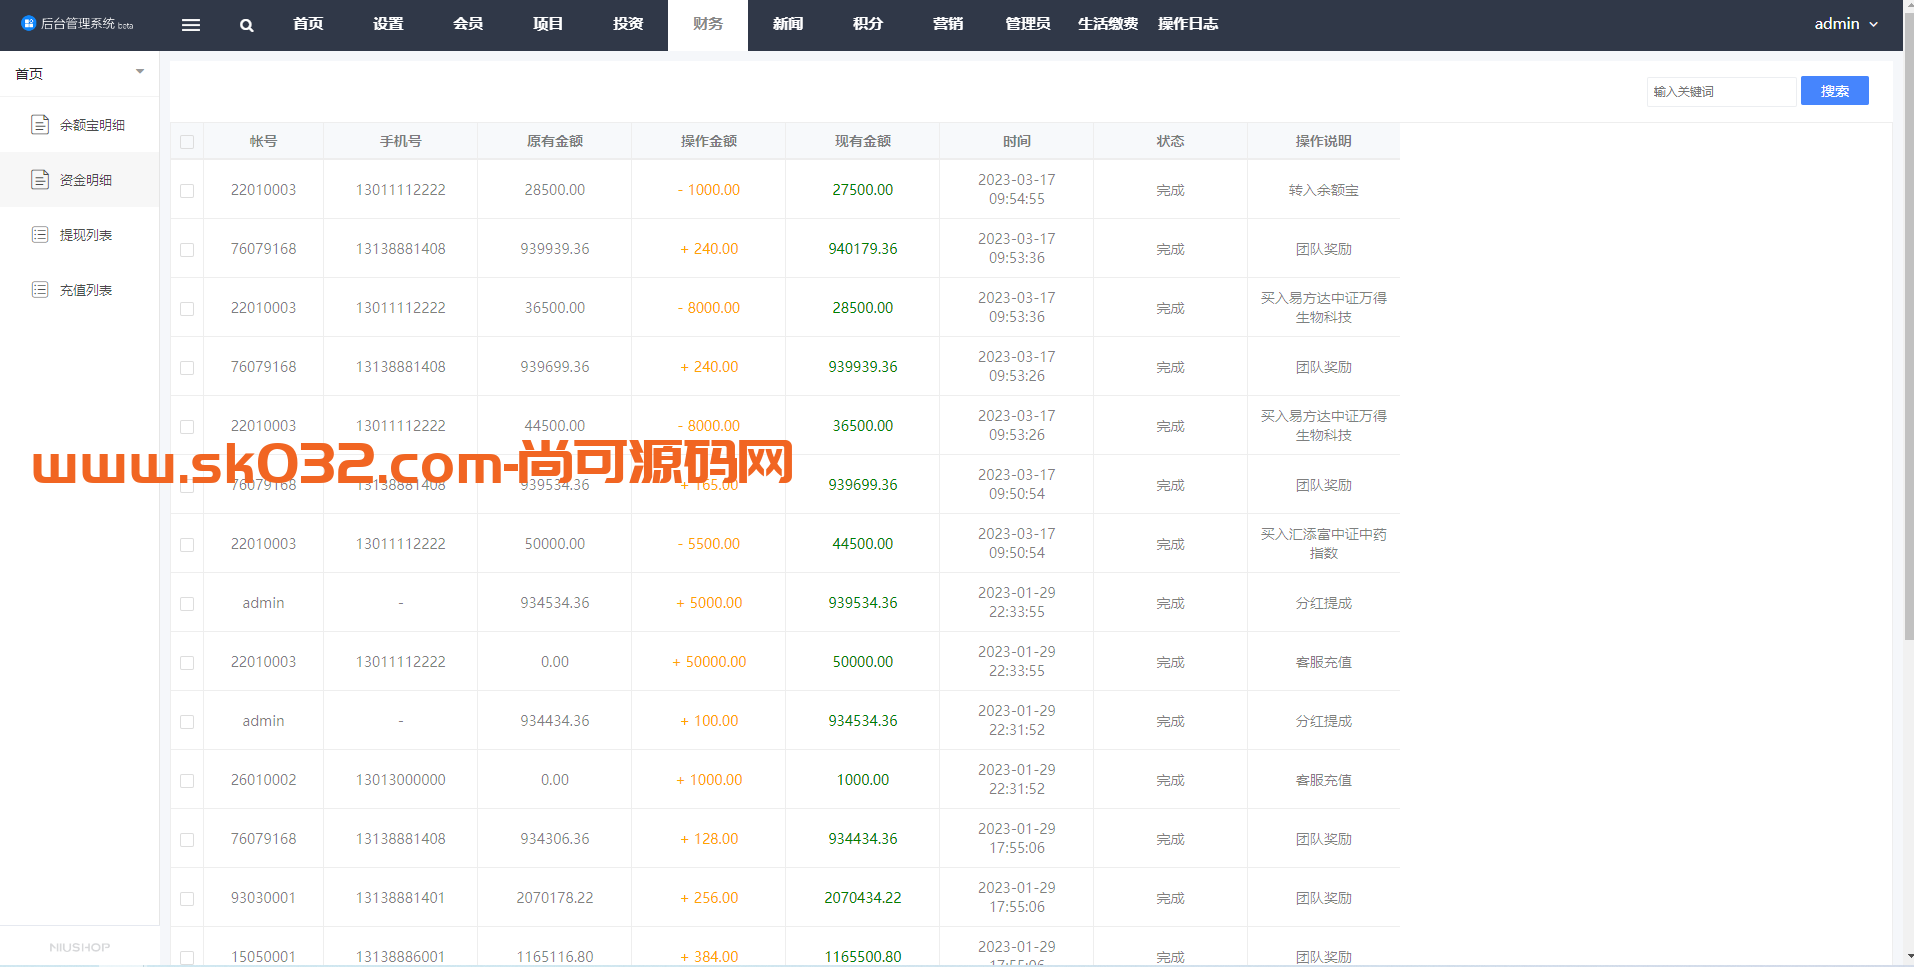Check the row with + 50000.00 客服充值

click(187, 662)
